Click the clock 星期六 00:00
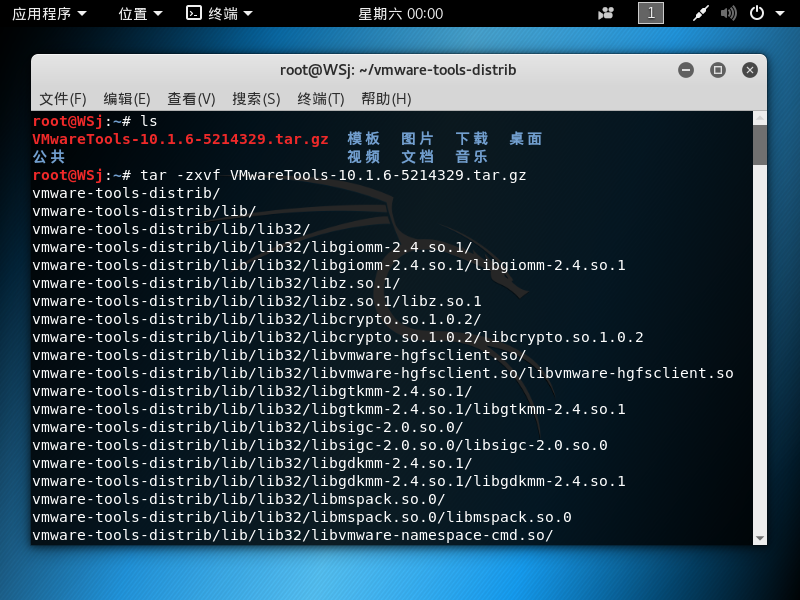Image resolution: width=800 pixels, height=600 pixels. pos(401,14)
